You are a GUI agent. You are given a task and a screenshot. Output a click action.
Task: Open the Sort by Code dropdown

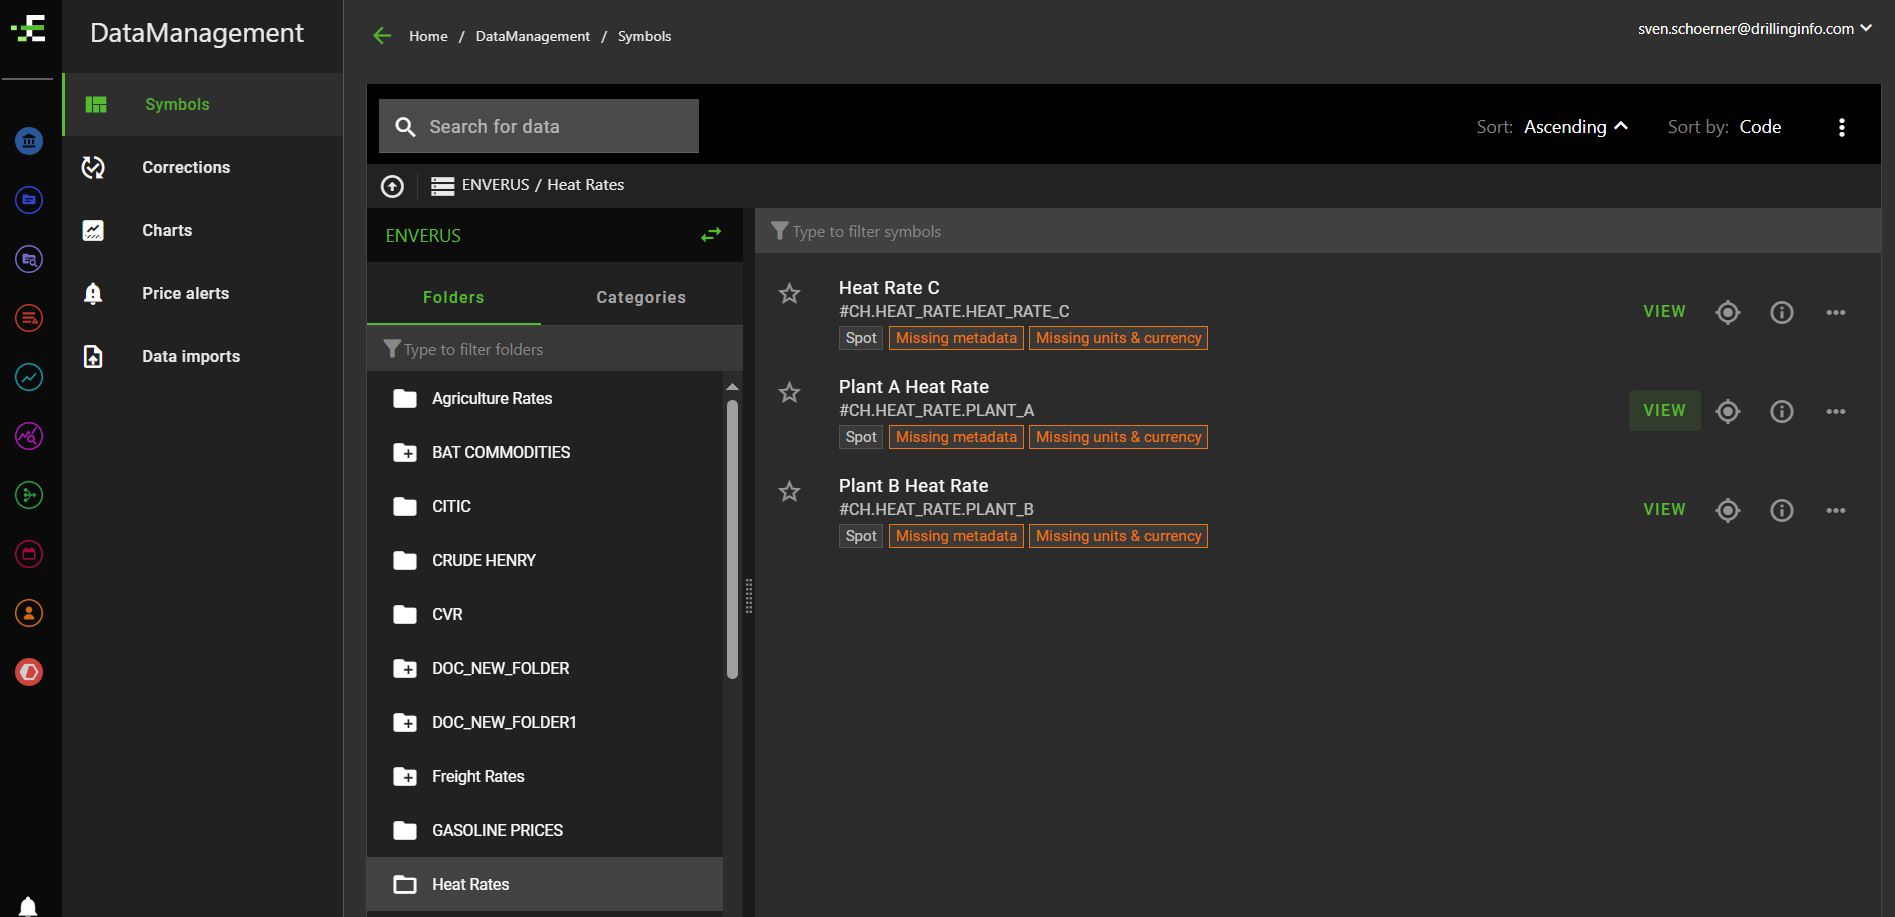tap(1759, 127)
